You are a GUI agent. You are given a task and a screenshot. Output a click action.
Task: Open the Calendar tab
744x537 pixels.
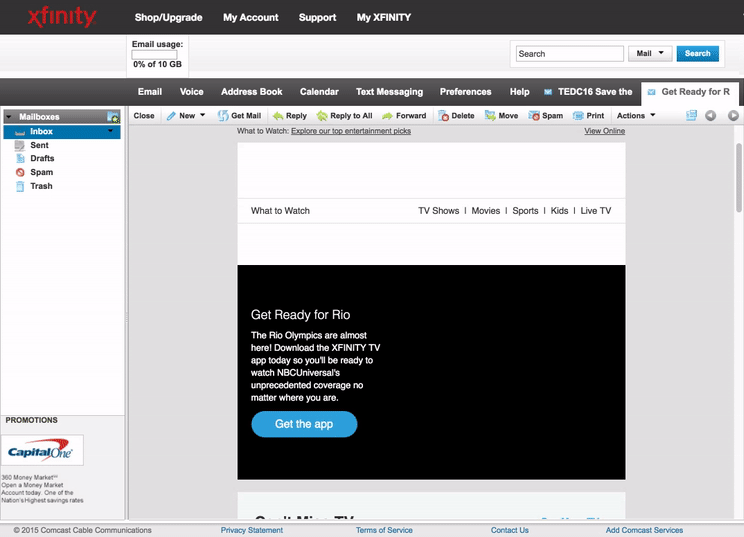pos(319,92)
